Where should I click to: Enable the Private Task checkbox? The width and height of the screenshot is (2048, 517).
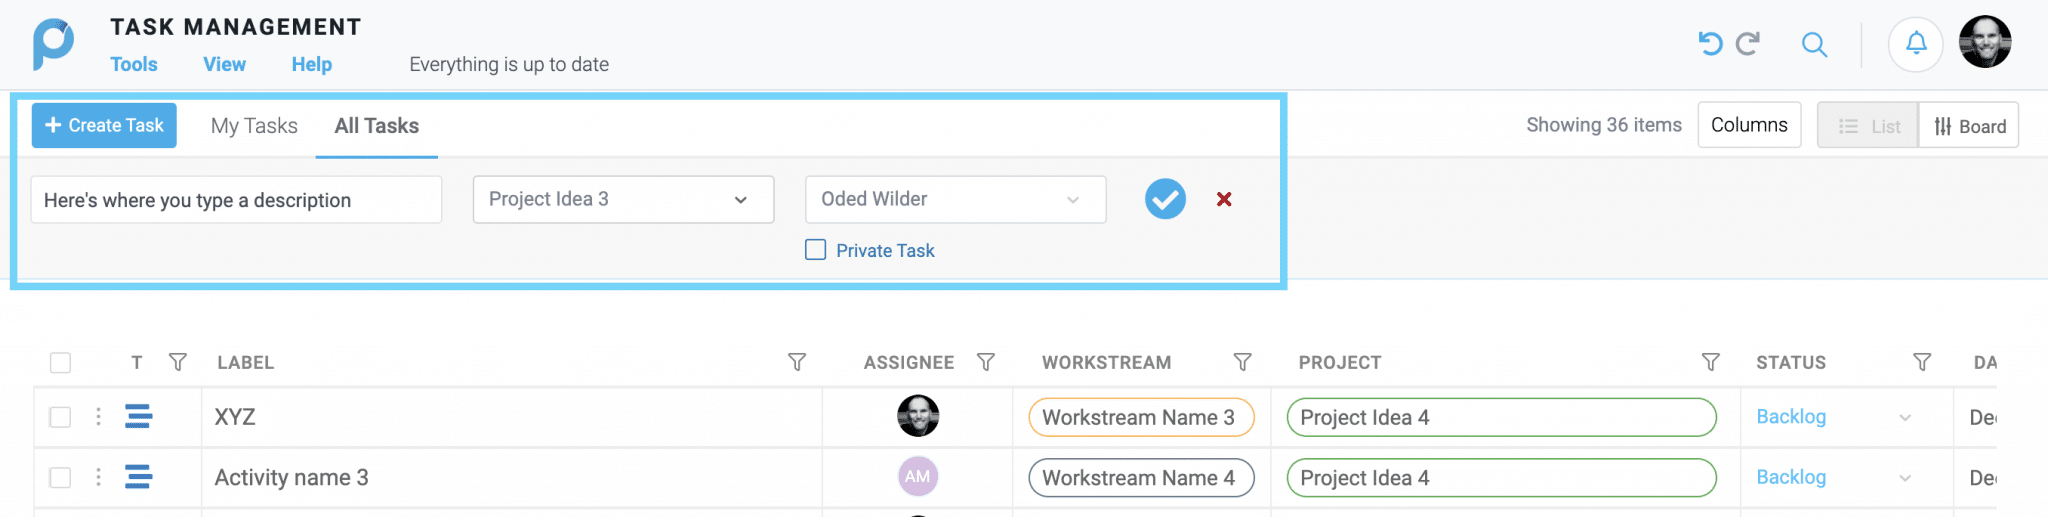(x=816, y=250)
